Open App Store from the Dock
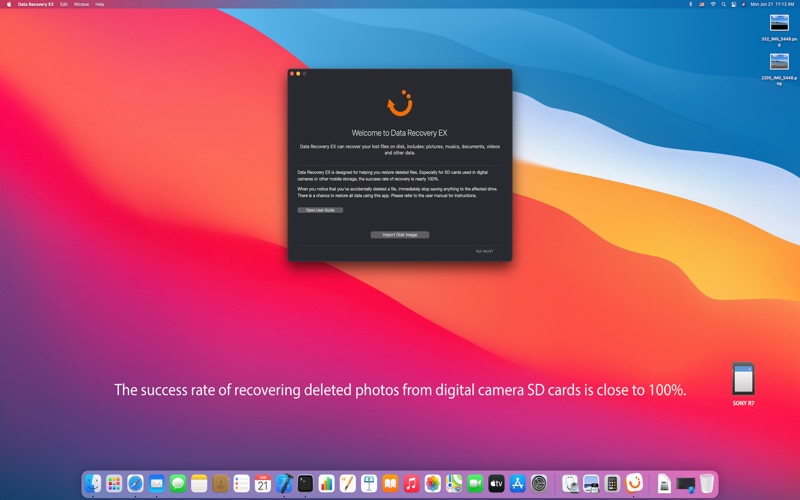This screenshot has height=500, width=800. [518, 483]
